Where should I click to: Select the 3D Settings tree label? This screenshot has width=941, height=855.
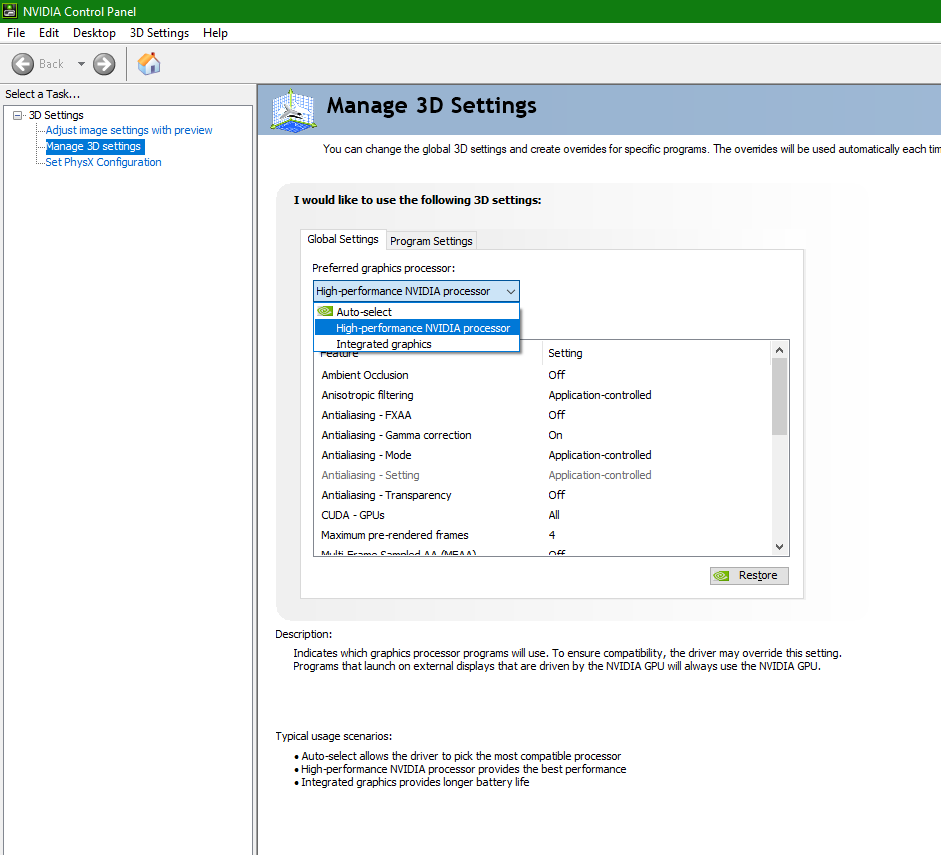[x=56, y=115]
